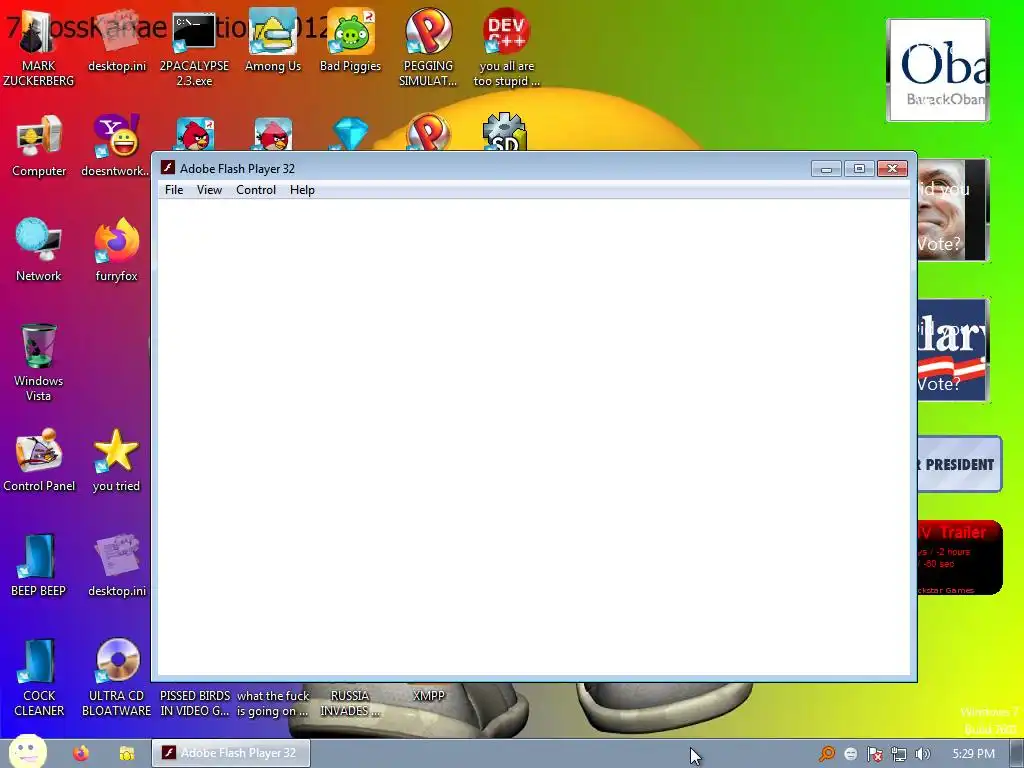This screenshot has width=1024, height=768.
Task: Select the PEGGING SIMULAT... desktop icon
Action: (428, 49)
